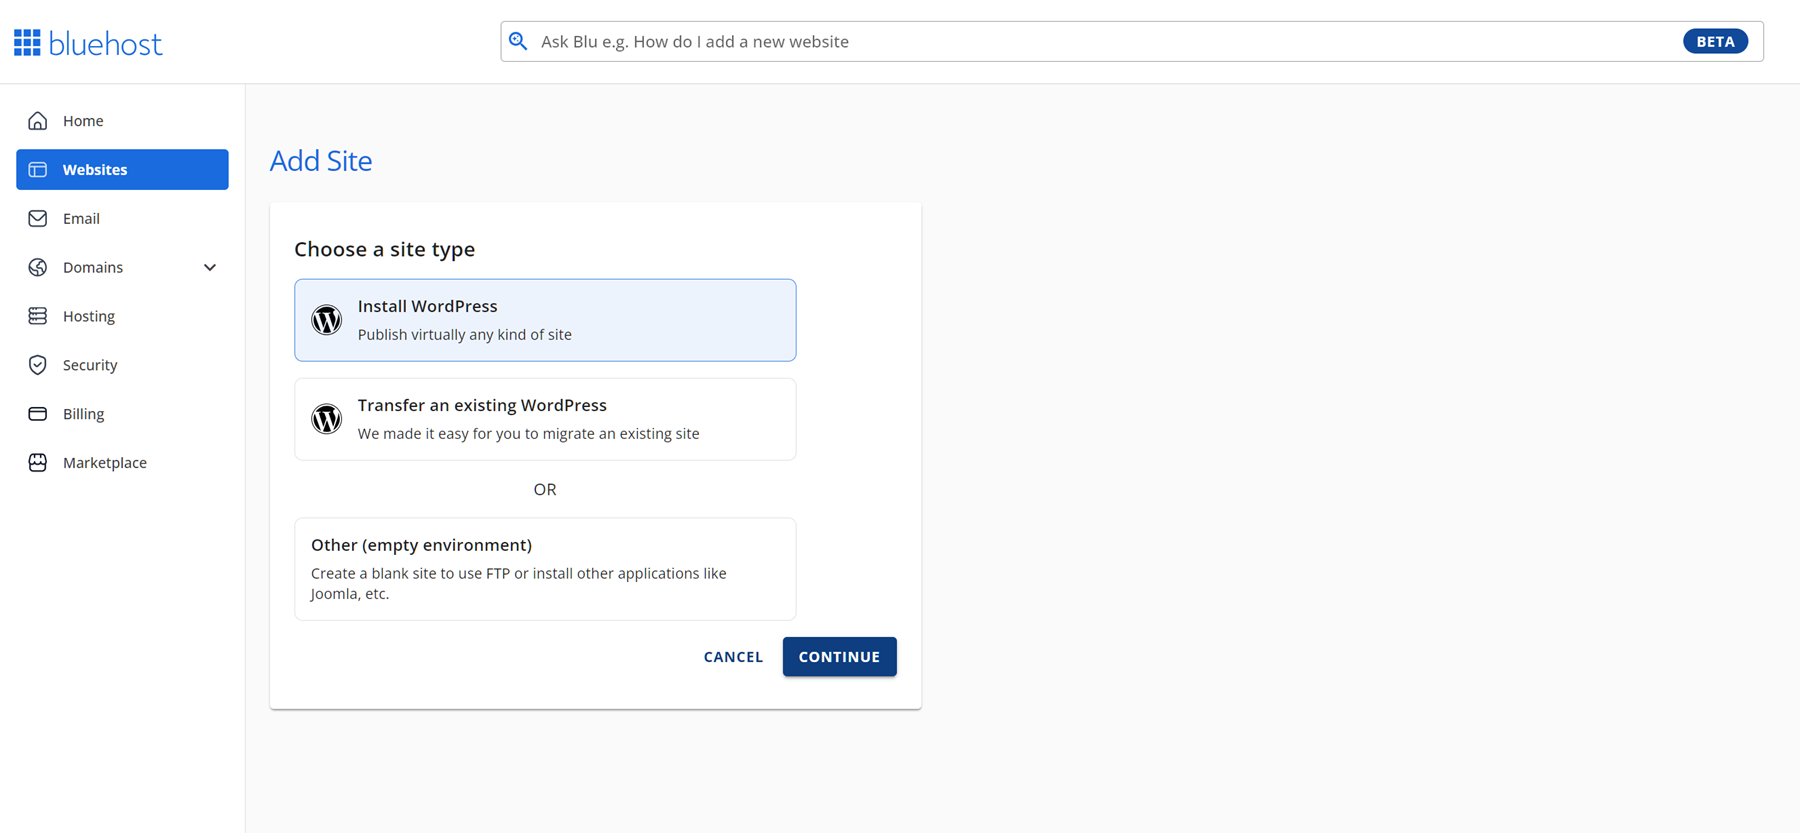Open the Domains menu item
The width and height of the screenshot is (1800, 833).
tap(122, 267)
